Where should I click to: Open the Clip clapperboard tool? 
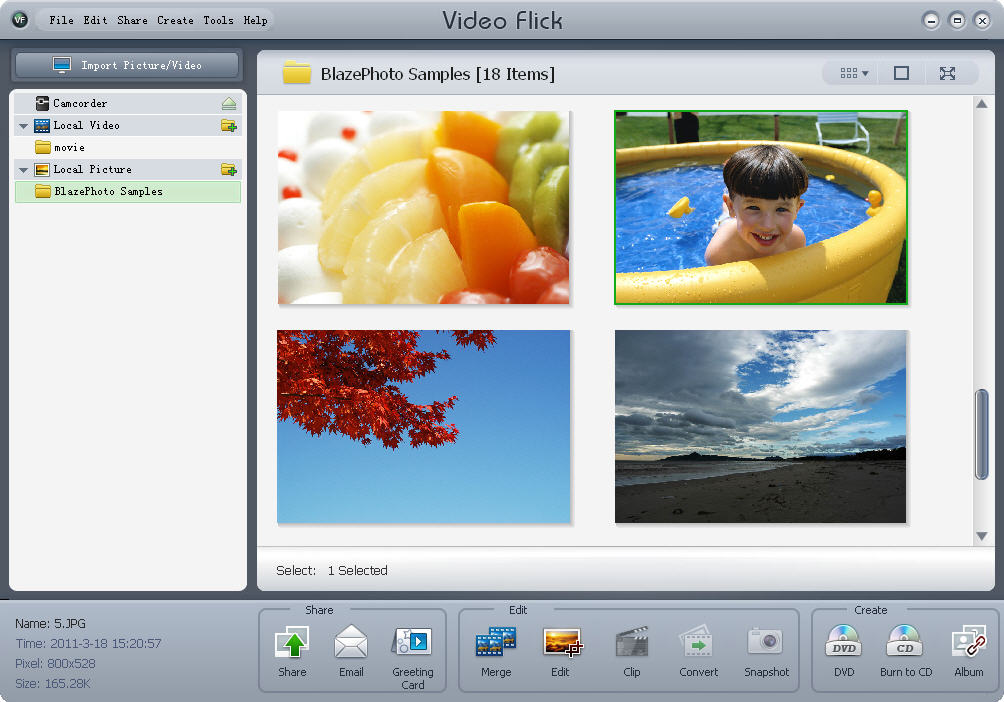pyautogui.click(x=632, y=643)
